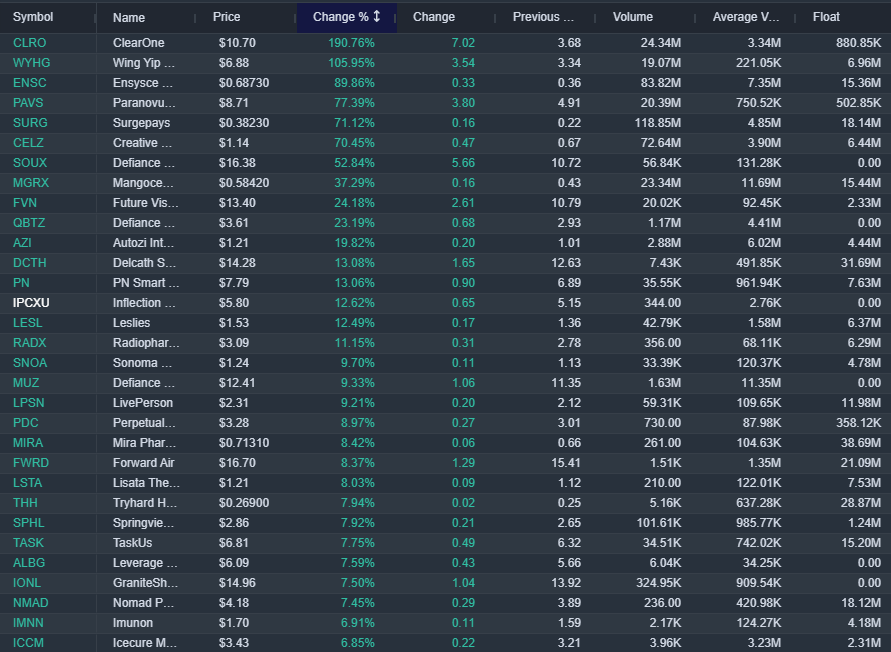Click the 105.95% change value
The width and height of the screenshot is (891, 652).
coord(351,63)
